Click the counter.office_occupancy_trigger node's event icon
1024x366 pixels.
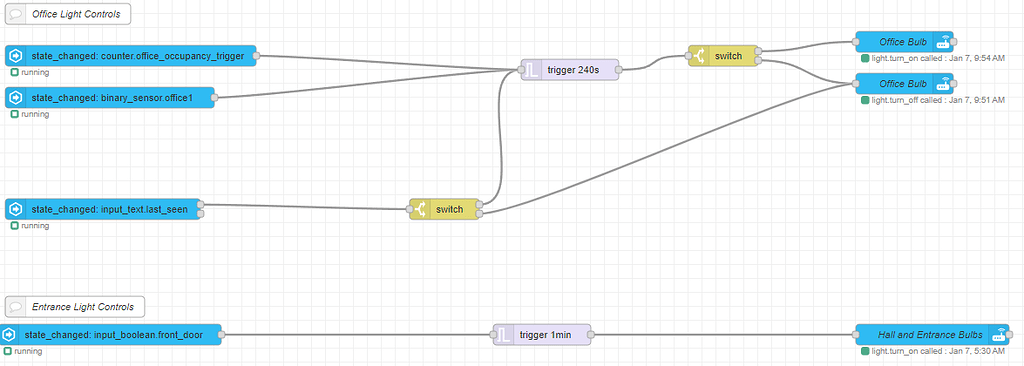[x=15, y=56]
